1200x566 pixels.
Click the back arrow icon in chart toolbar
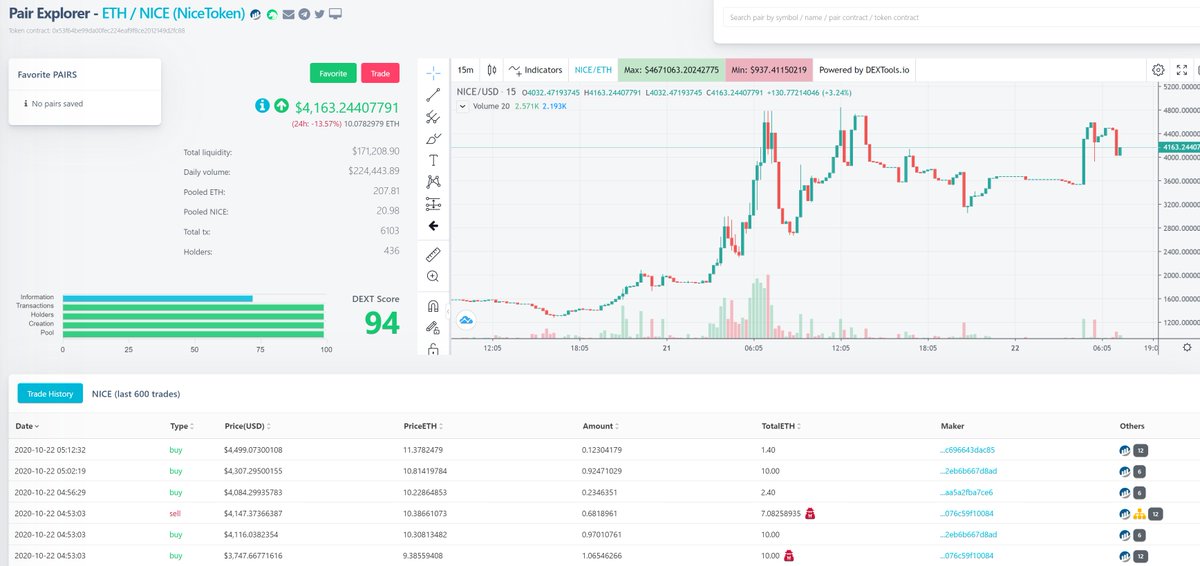(433, 226)
